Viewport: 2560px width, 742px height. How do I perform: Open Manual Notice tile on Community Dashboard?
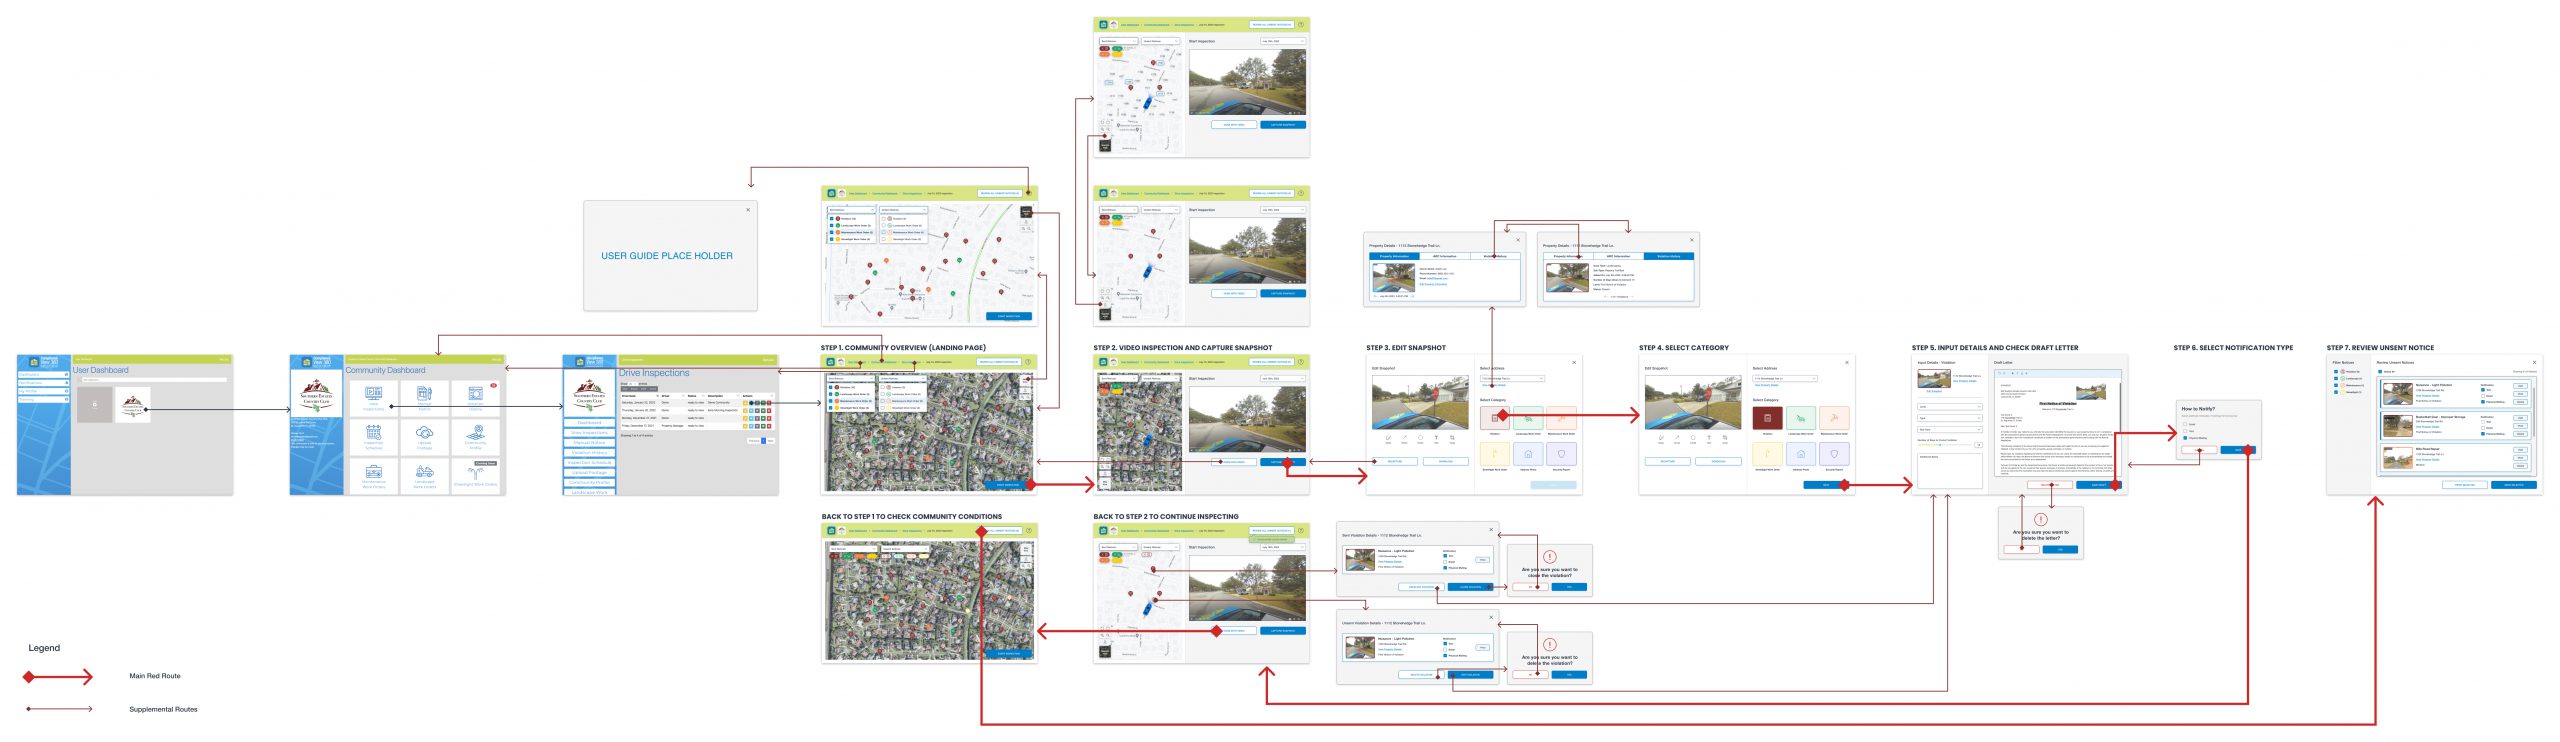tap(425, 398)
